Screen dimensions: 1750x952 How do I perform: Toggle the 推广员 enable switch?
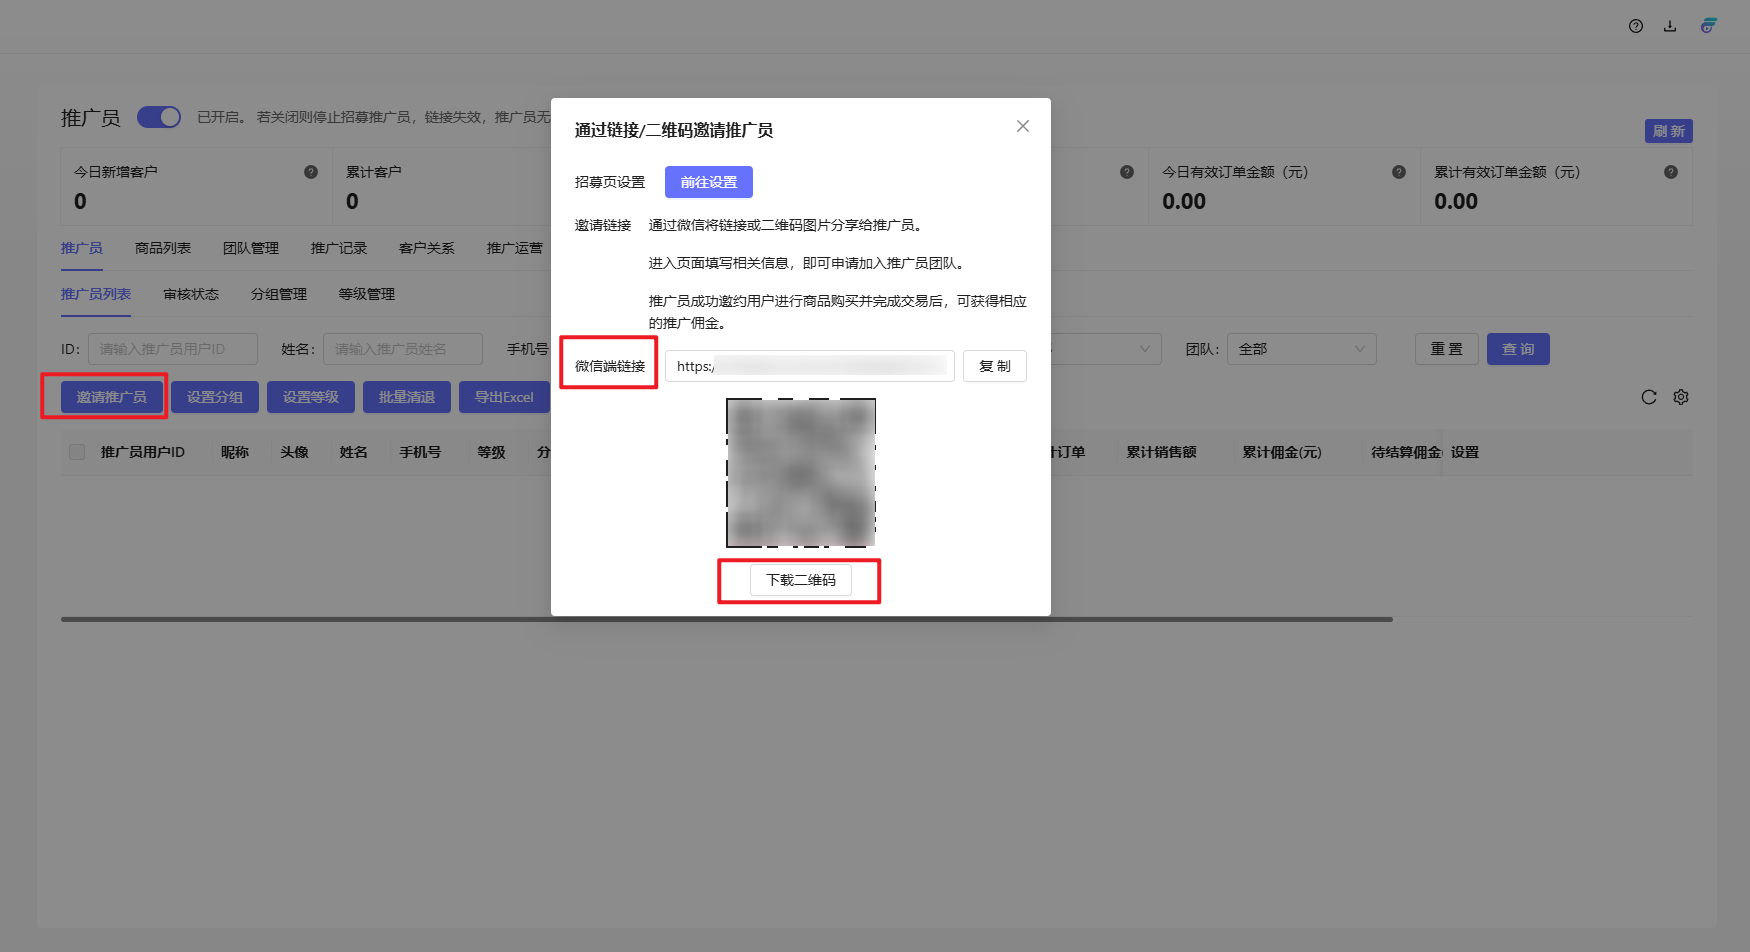tap(159, 117)
